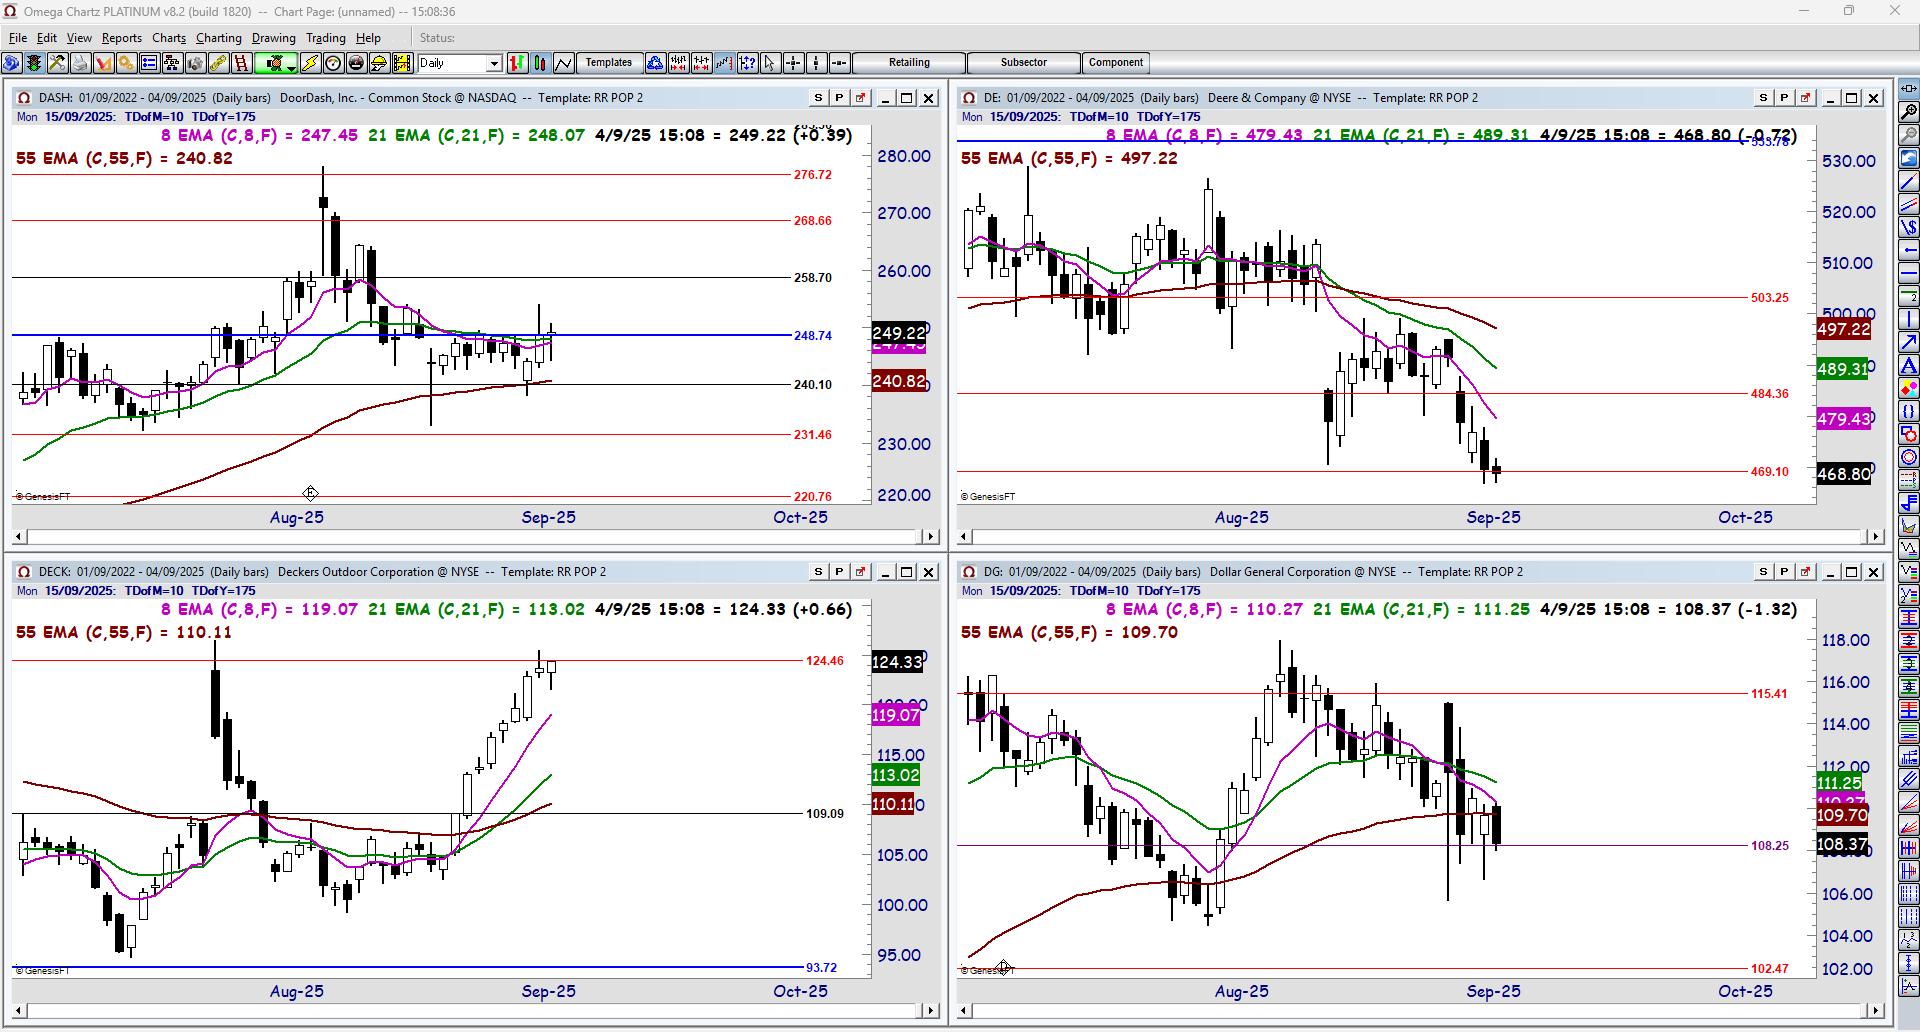Select the vertical line drawing tool
Viewport: 1920px width, 1032px height.
pos(1908,318)
